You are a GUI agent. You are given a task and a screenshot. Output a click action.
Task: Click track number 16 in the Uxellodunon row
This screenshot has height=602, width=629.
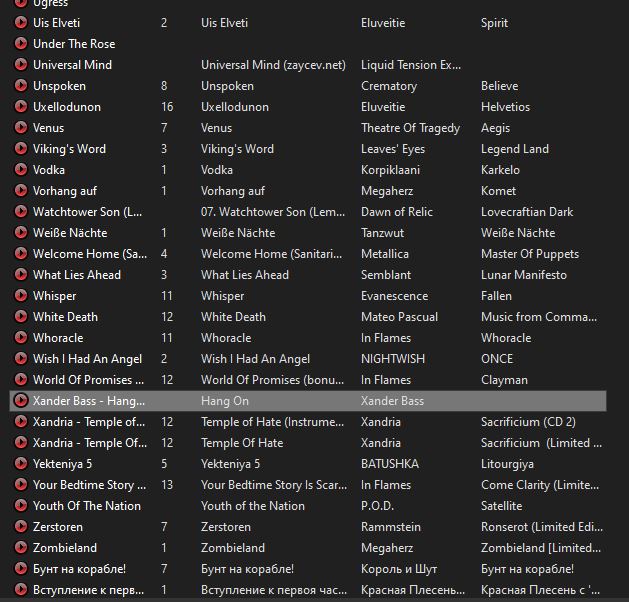[167, 107]
